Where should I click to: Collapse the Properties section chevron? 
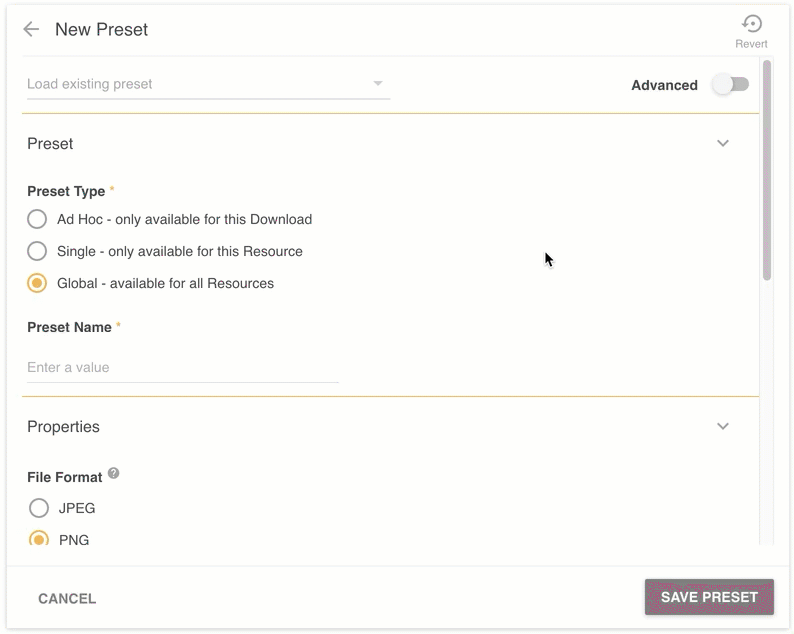723,426
